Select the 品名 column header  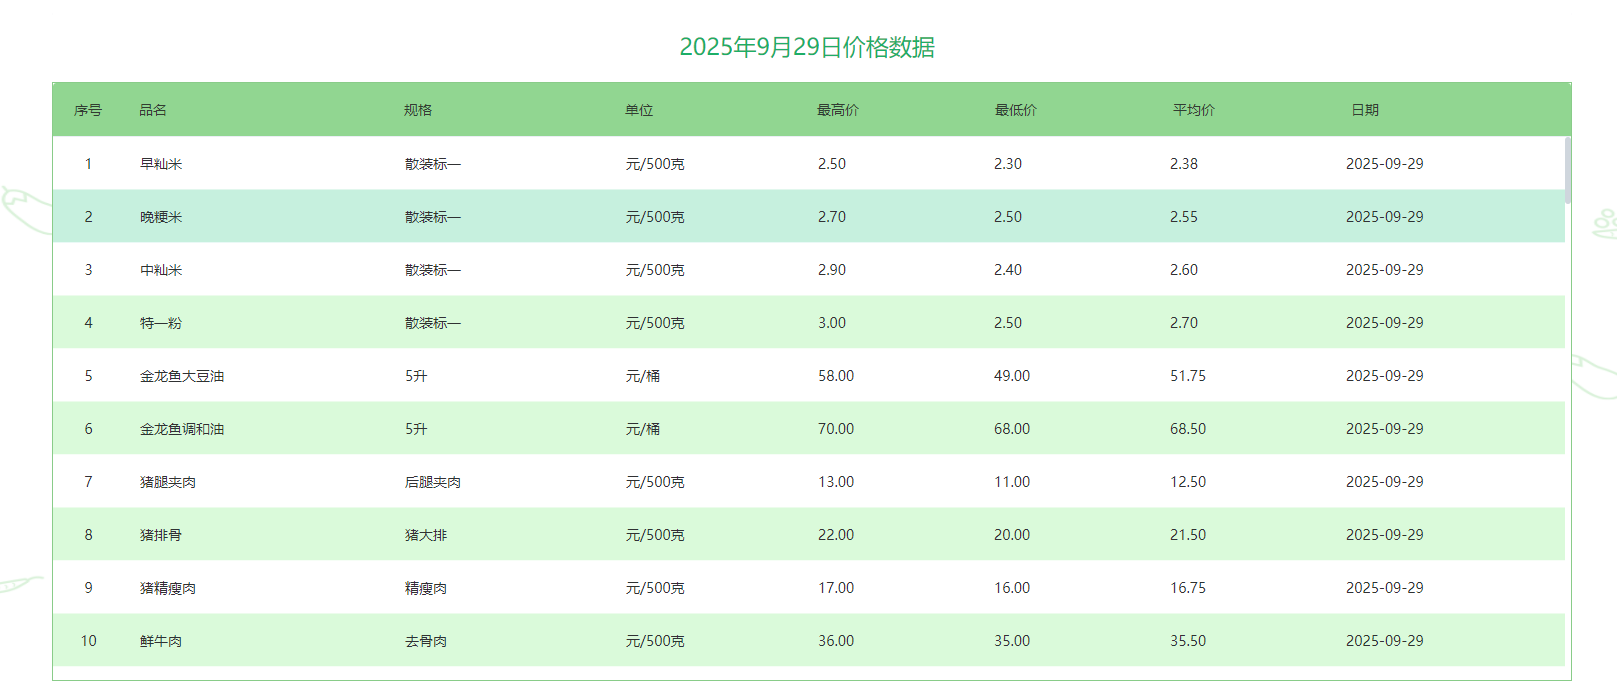click(153, 110)
